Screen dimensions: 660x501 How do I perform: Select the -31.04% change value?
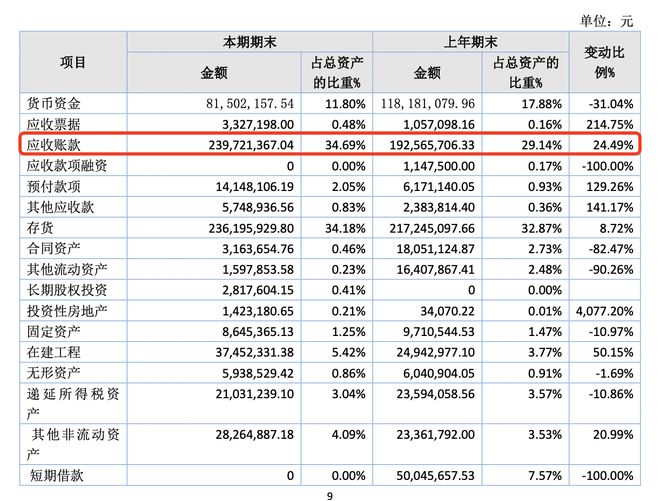coord(611,104)
